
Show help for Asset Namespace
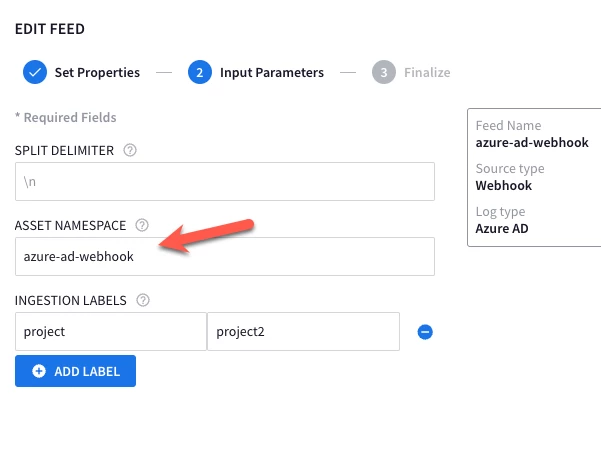[x=142, y=225]
